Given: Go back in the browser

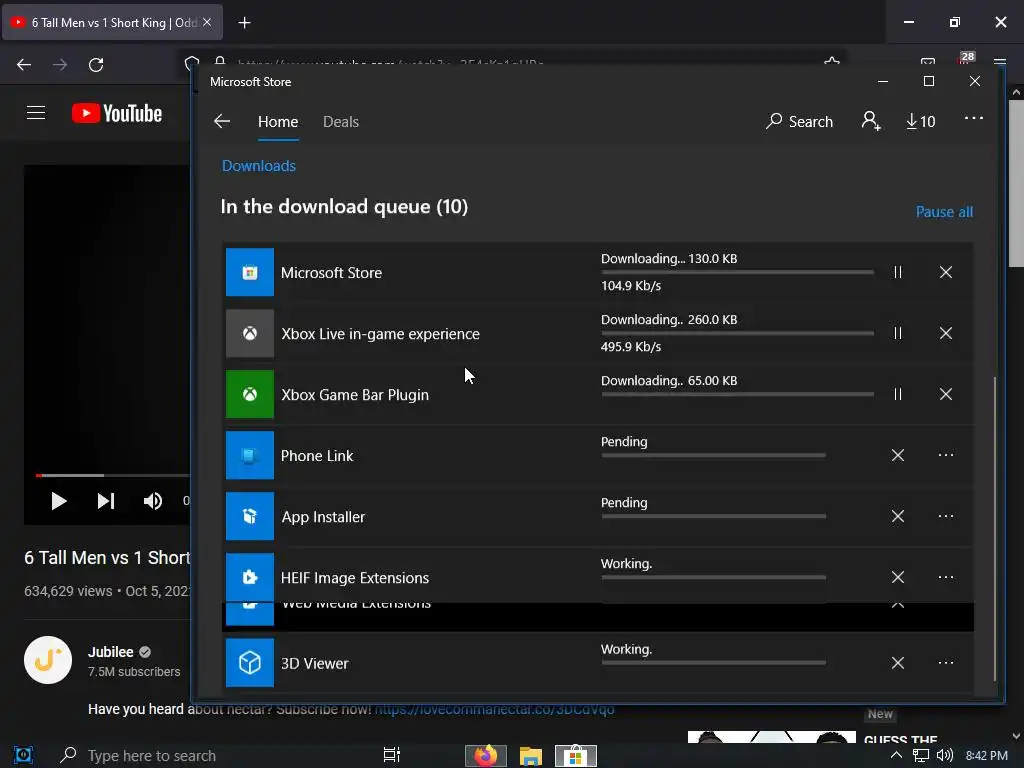Looking at the screenshot, I should pos(24,65).
